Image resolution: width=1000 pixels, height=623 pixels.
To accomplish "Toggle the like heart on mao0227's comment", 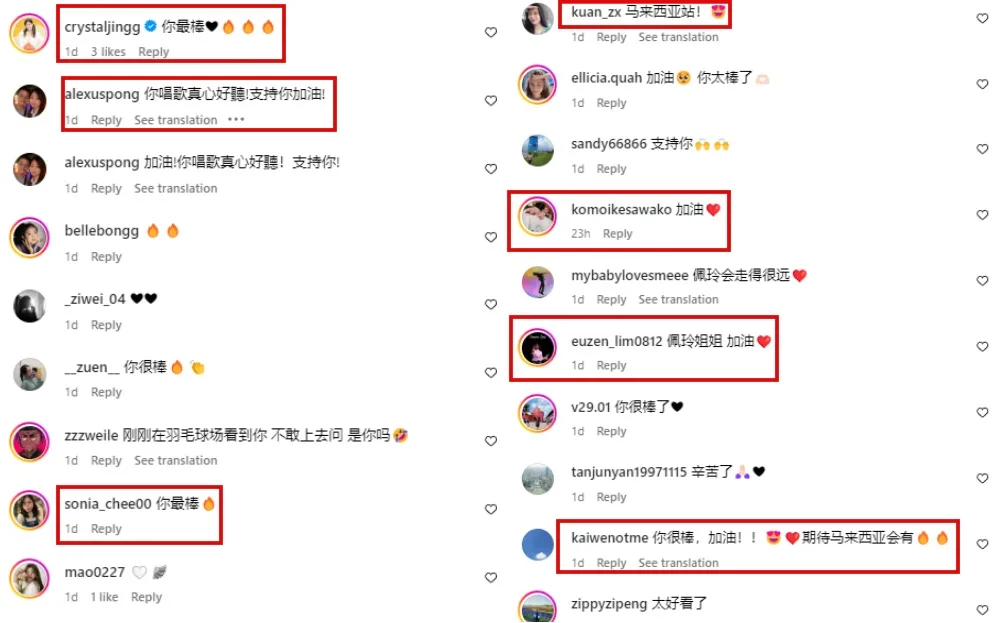I will (490, 578).
